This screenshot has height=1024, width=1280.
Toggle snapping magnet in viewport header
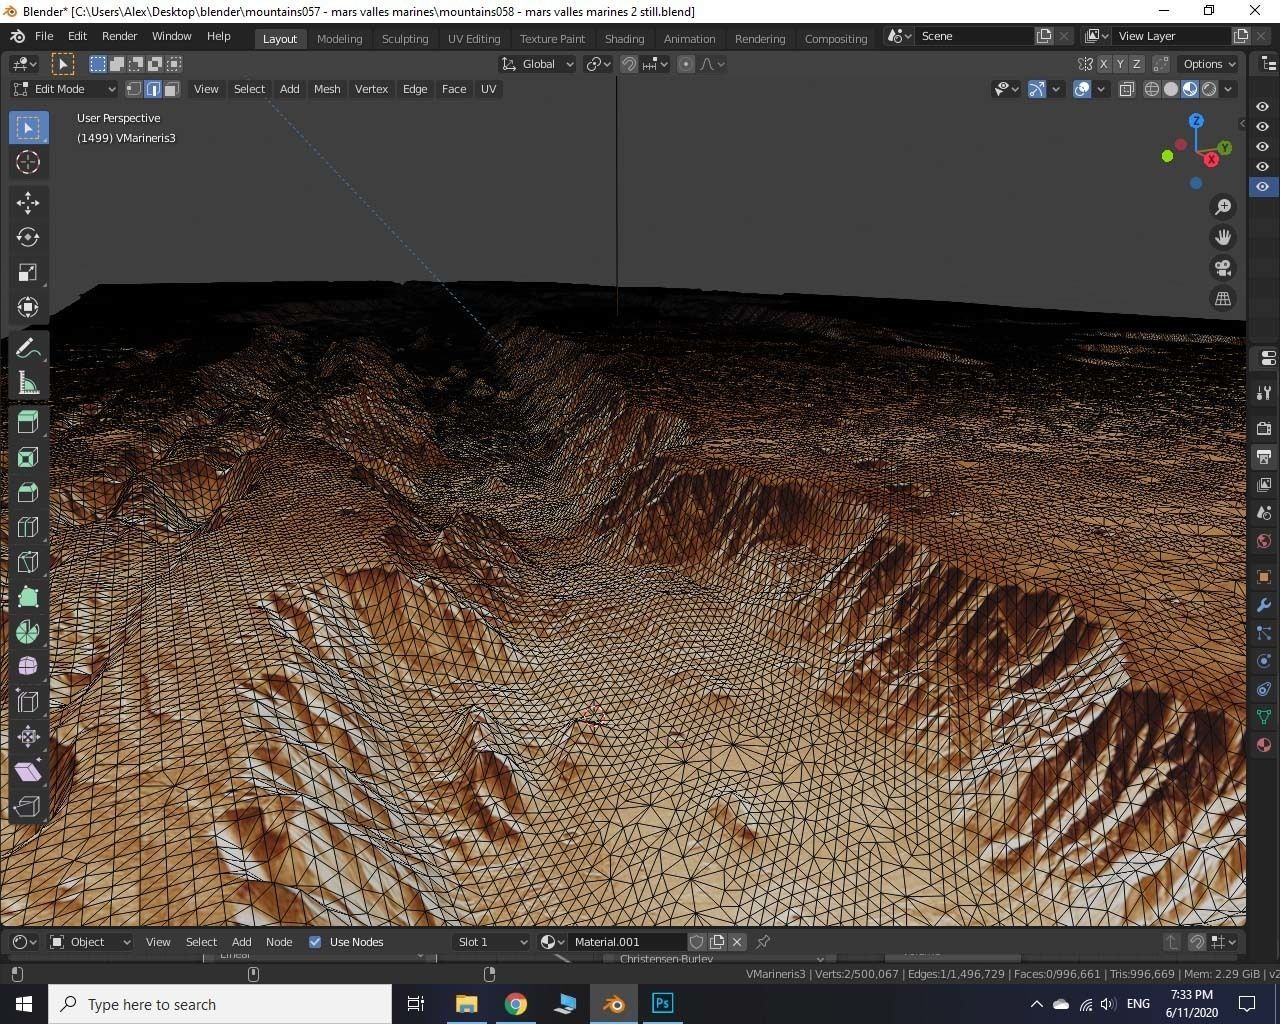pyautogui.click(x=629, y=64)
